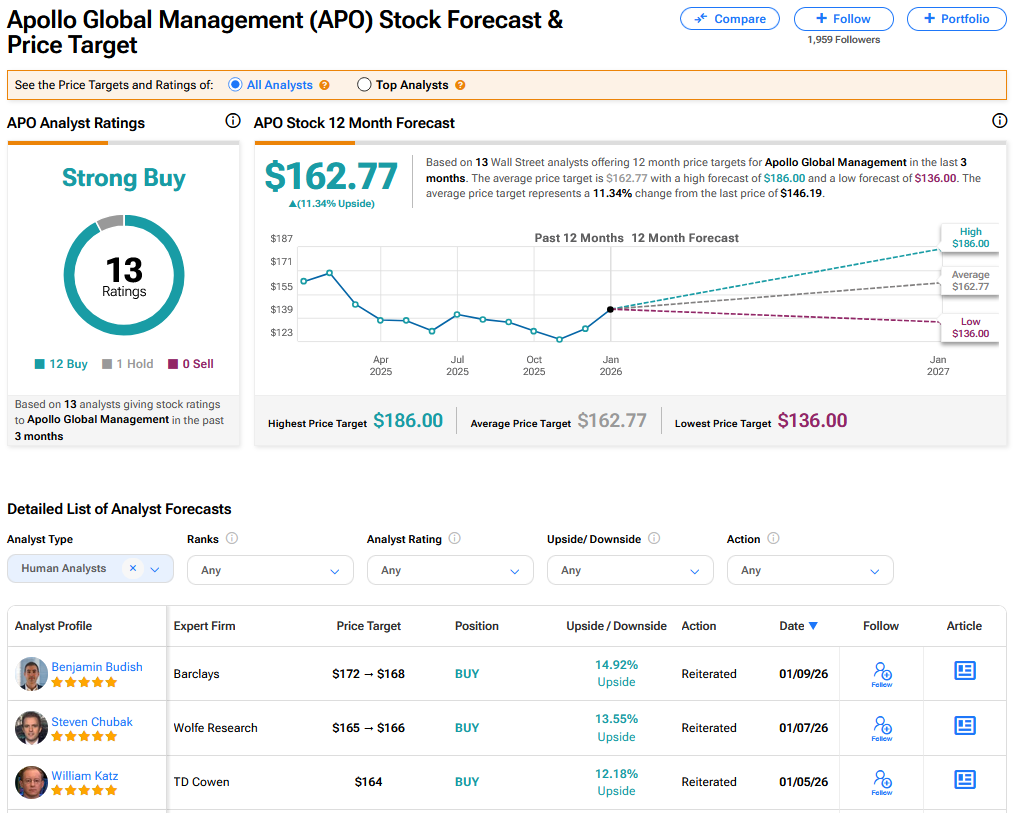The width and height of the screenshot is (1017, 813).
Task: Add APO to Portfolio
Action: pyautogui.click(x=956, y=19)
